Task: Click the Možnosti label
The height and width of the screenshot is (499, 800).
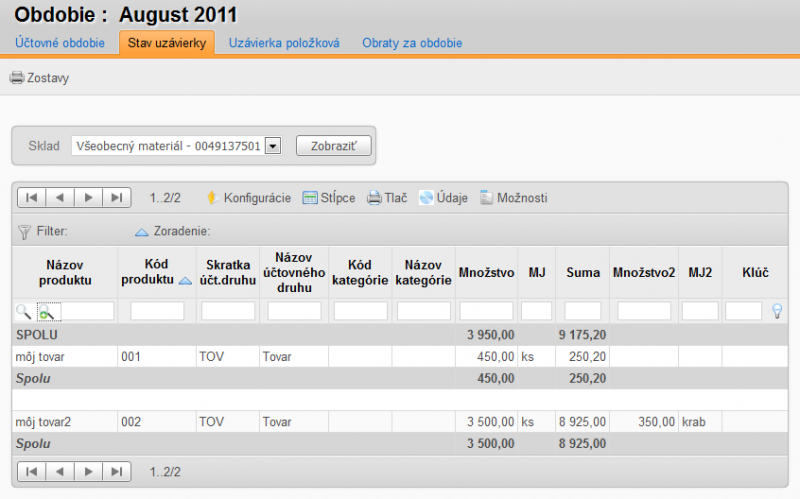Action: click(x=522, y=198)
